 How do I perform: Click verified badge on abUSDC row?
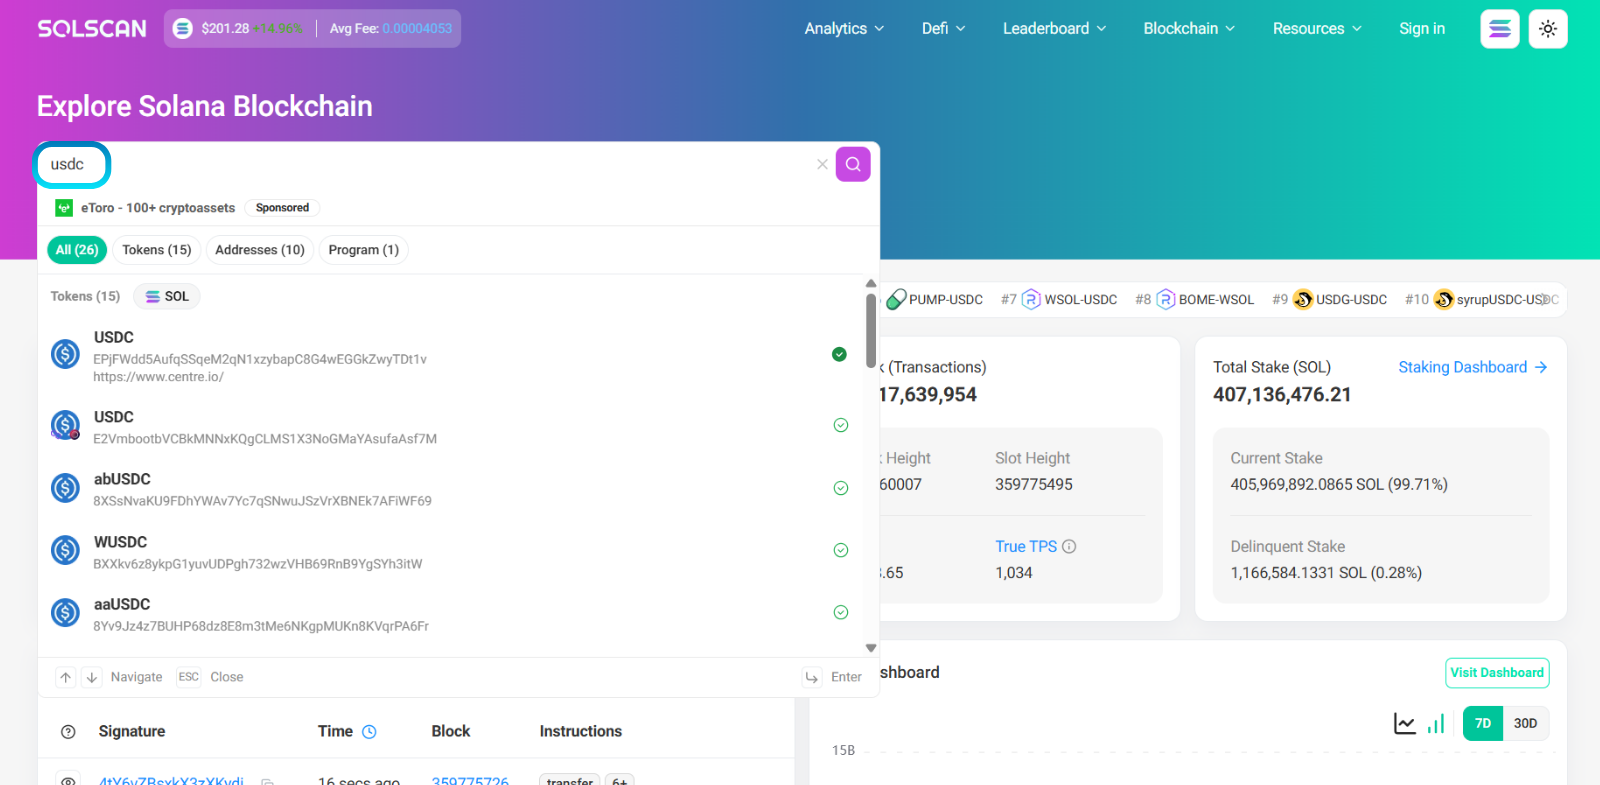point(841,488)
